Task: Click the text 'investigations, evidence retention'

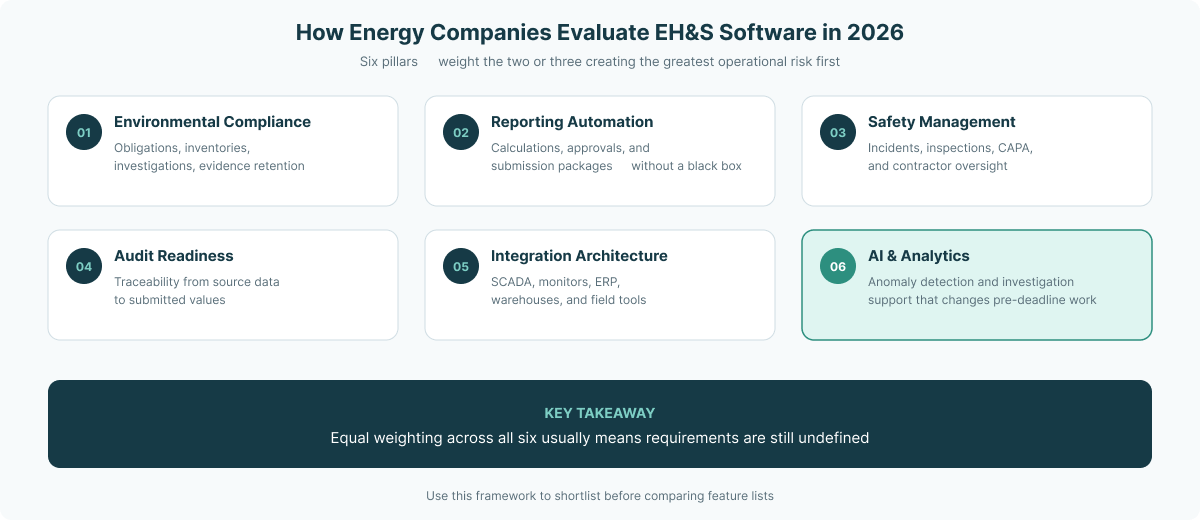Action: click(x=209, y=166)
